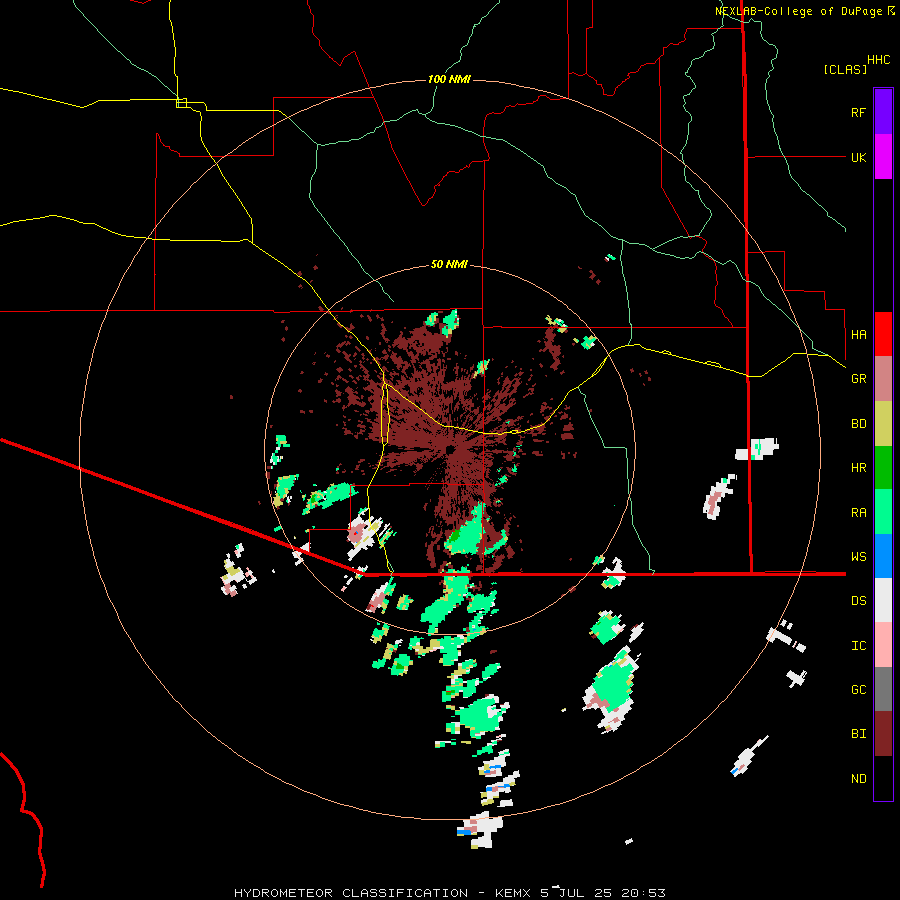Click the KEMX radar site identifier
The image size is (900, 900).
pos(514,893)
